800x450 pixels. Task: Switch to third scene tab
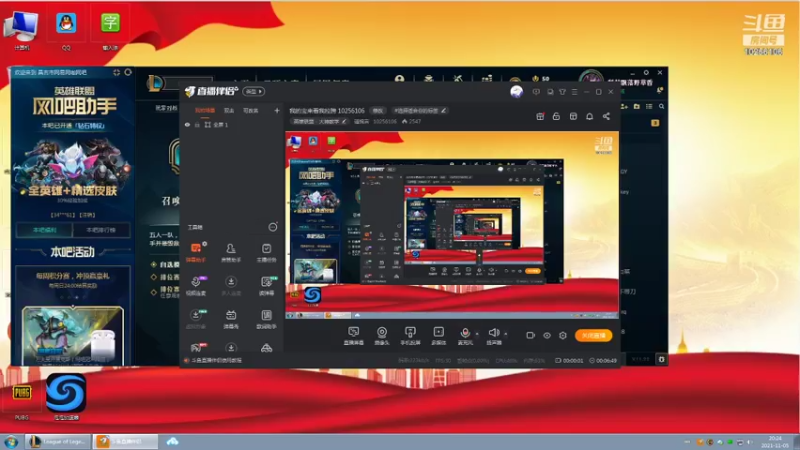(x=251, y=110)
